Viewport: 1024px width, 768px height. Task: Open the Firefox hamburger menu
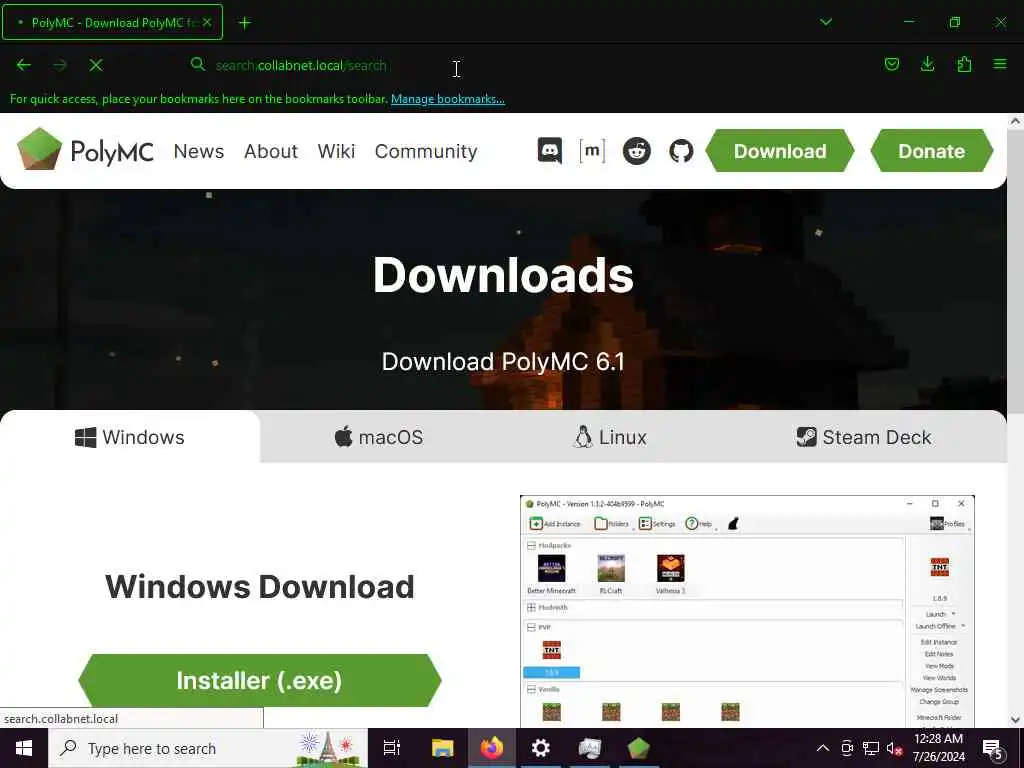click(x=1000, y=64)
